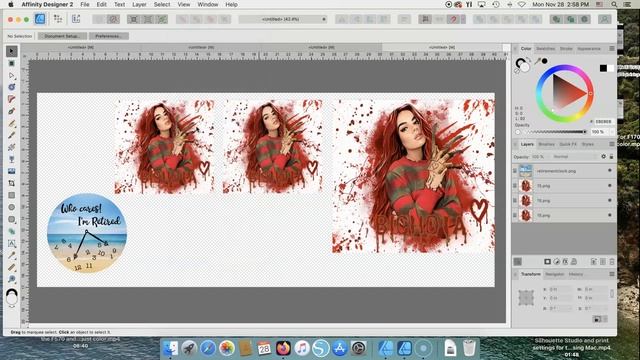Switch to the History tab
This screenshot has height=360, width=640.
click(x=576, y=274)
